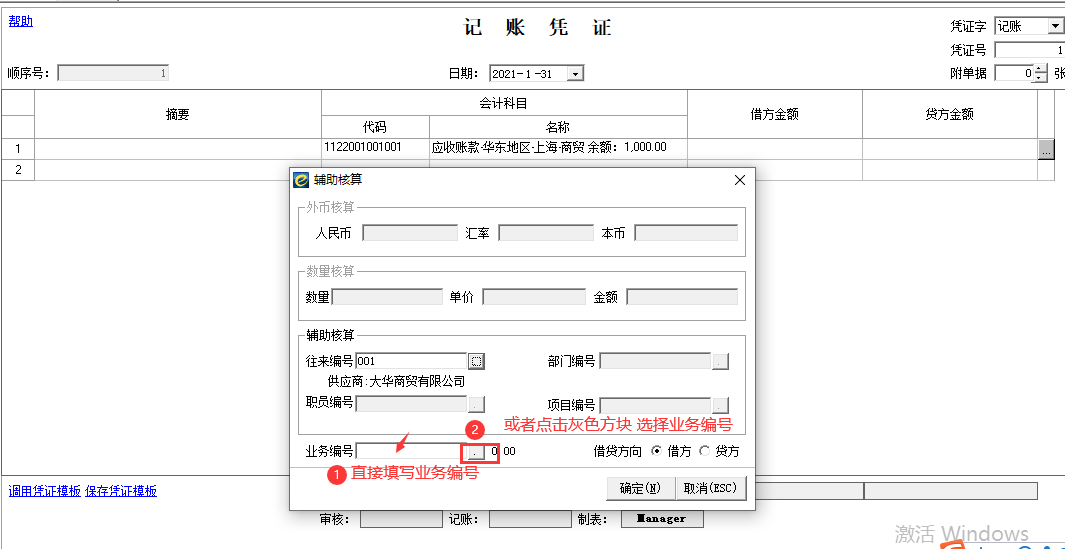
Task: Click the 项目编号 input field
Action: 655,406
